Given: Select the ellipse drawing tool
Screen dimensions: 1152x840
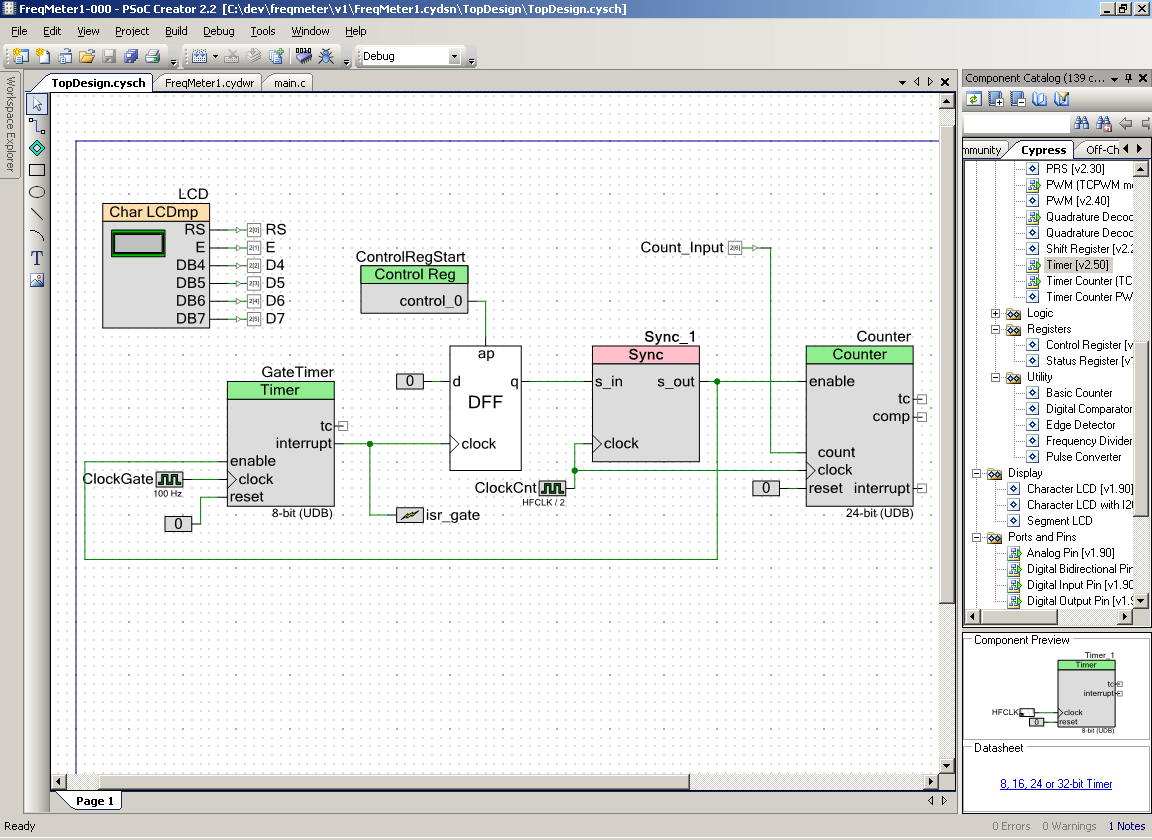Looking at the screenshot, I should pos(36,192).
